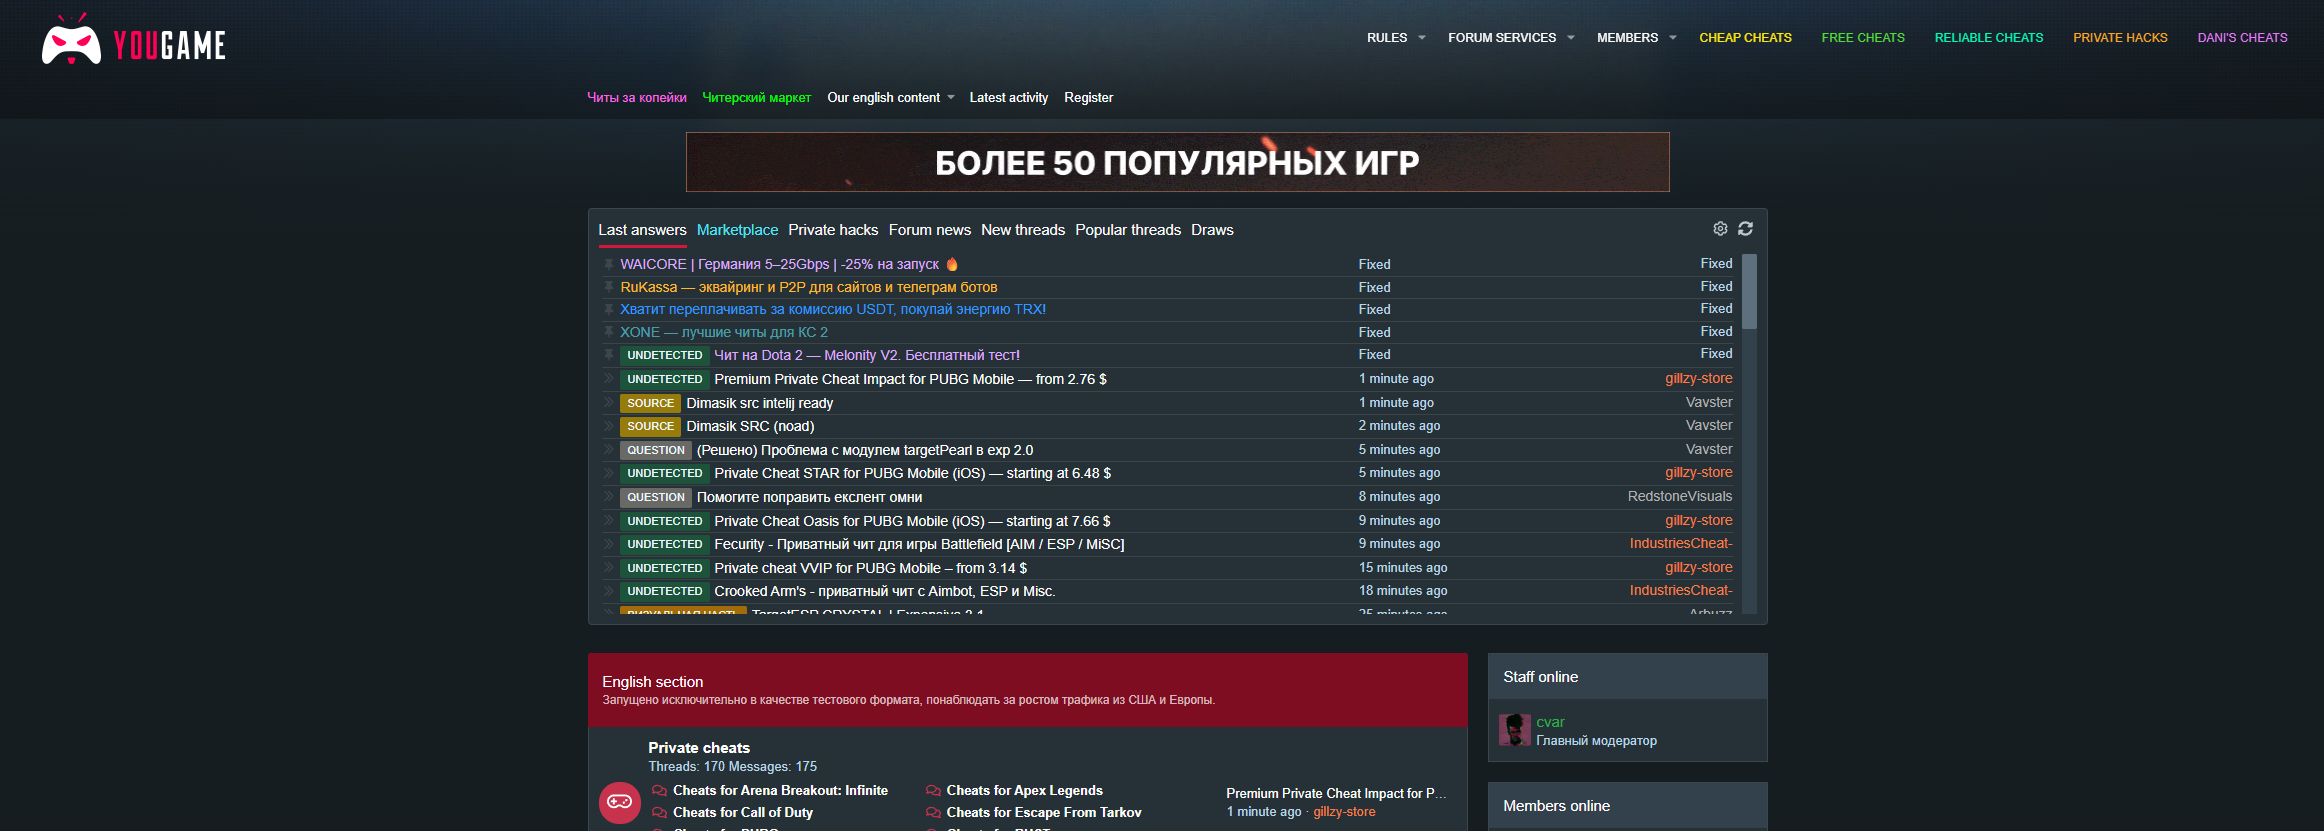Open Fecurity Battlefield cheat thread

[919, 544]
